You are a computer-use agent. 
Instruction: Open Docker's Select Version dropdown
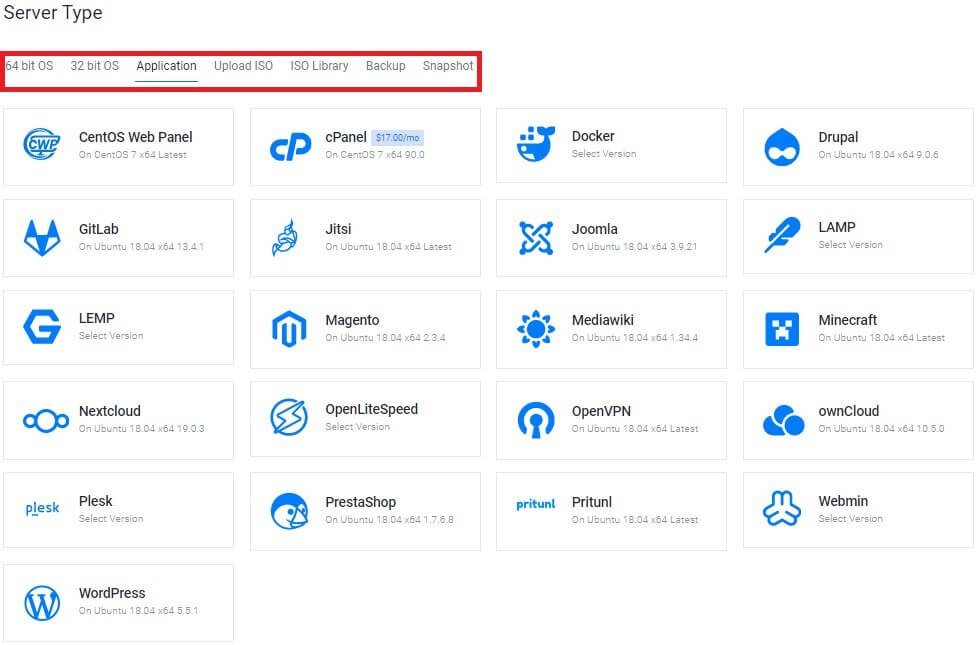[x=604, y=154]
